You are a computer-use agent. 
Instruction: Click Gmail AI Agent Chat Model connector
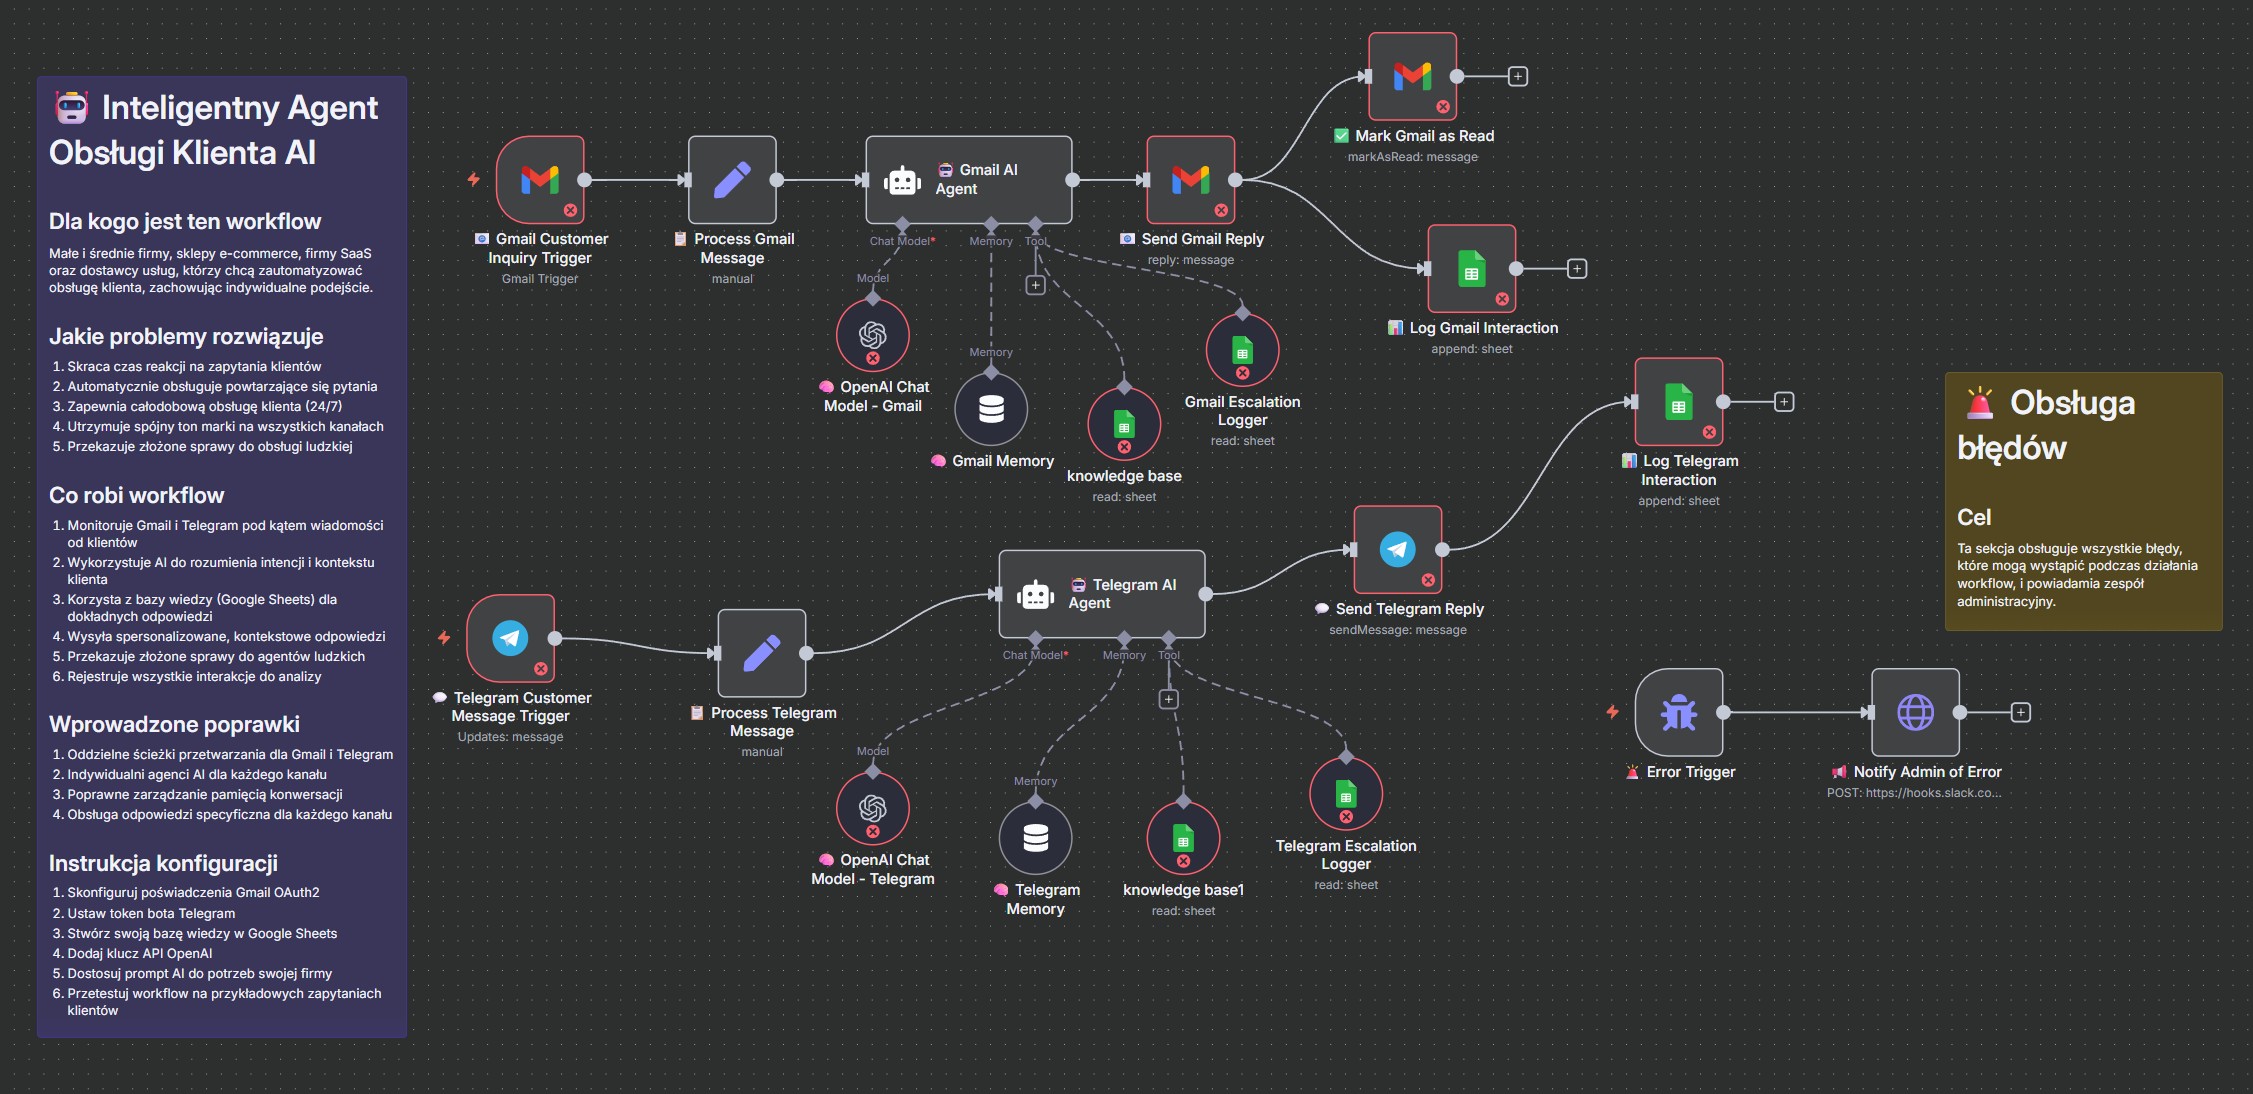(x=902, y=224)
